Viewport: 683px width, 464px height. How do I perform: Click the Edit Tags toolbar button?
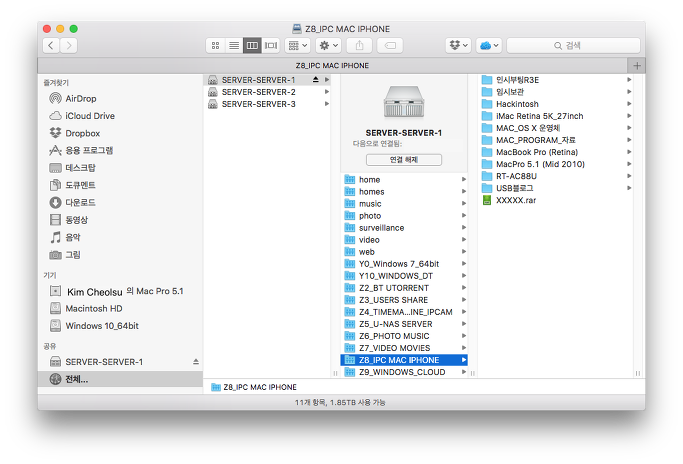point(390,45)
